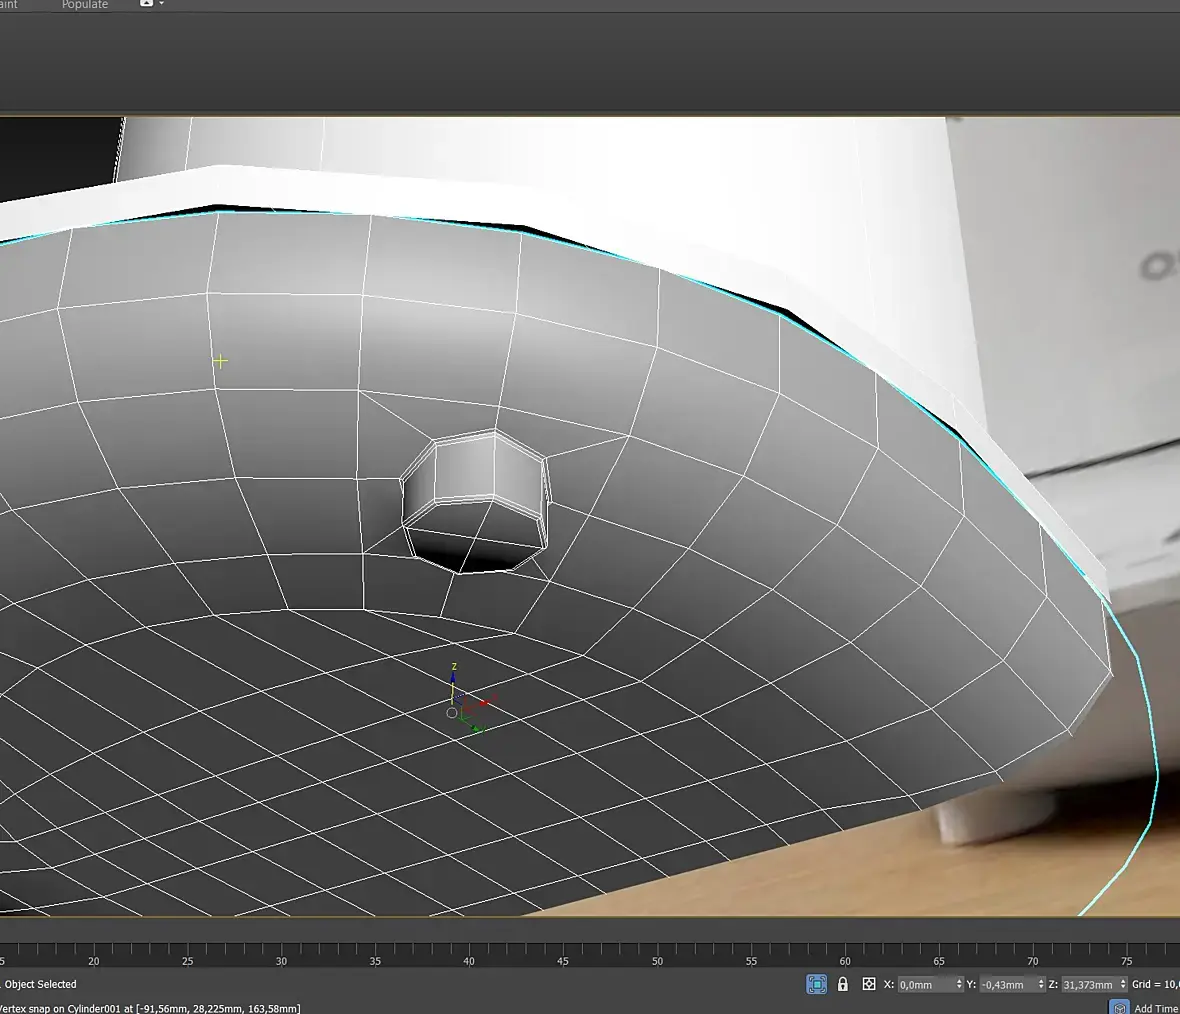Click the Add Time Tag label

click(x=1156, y=1008)
